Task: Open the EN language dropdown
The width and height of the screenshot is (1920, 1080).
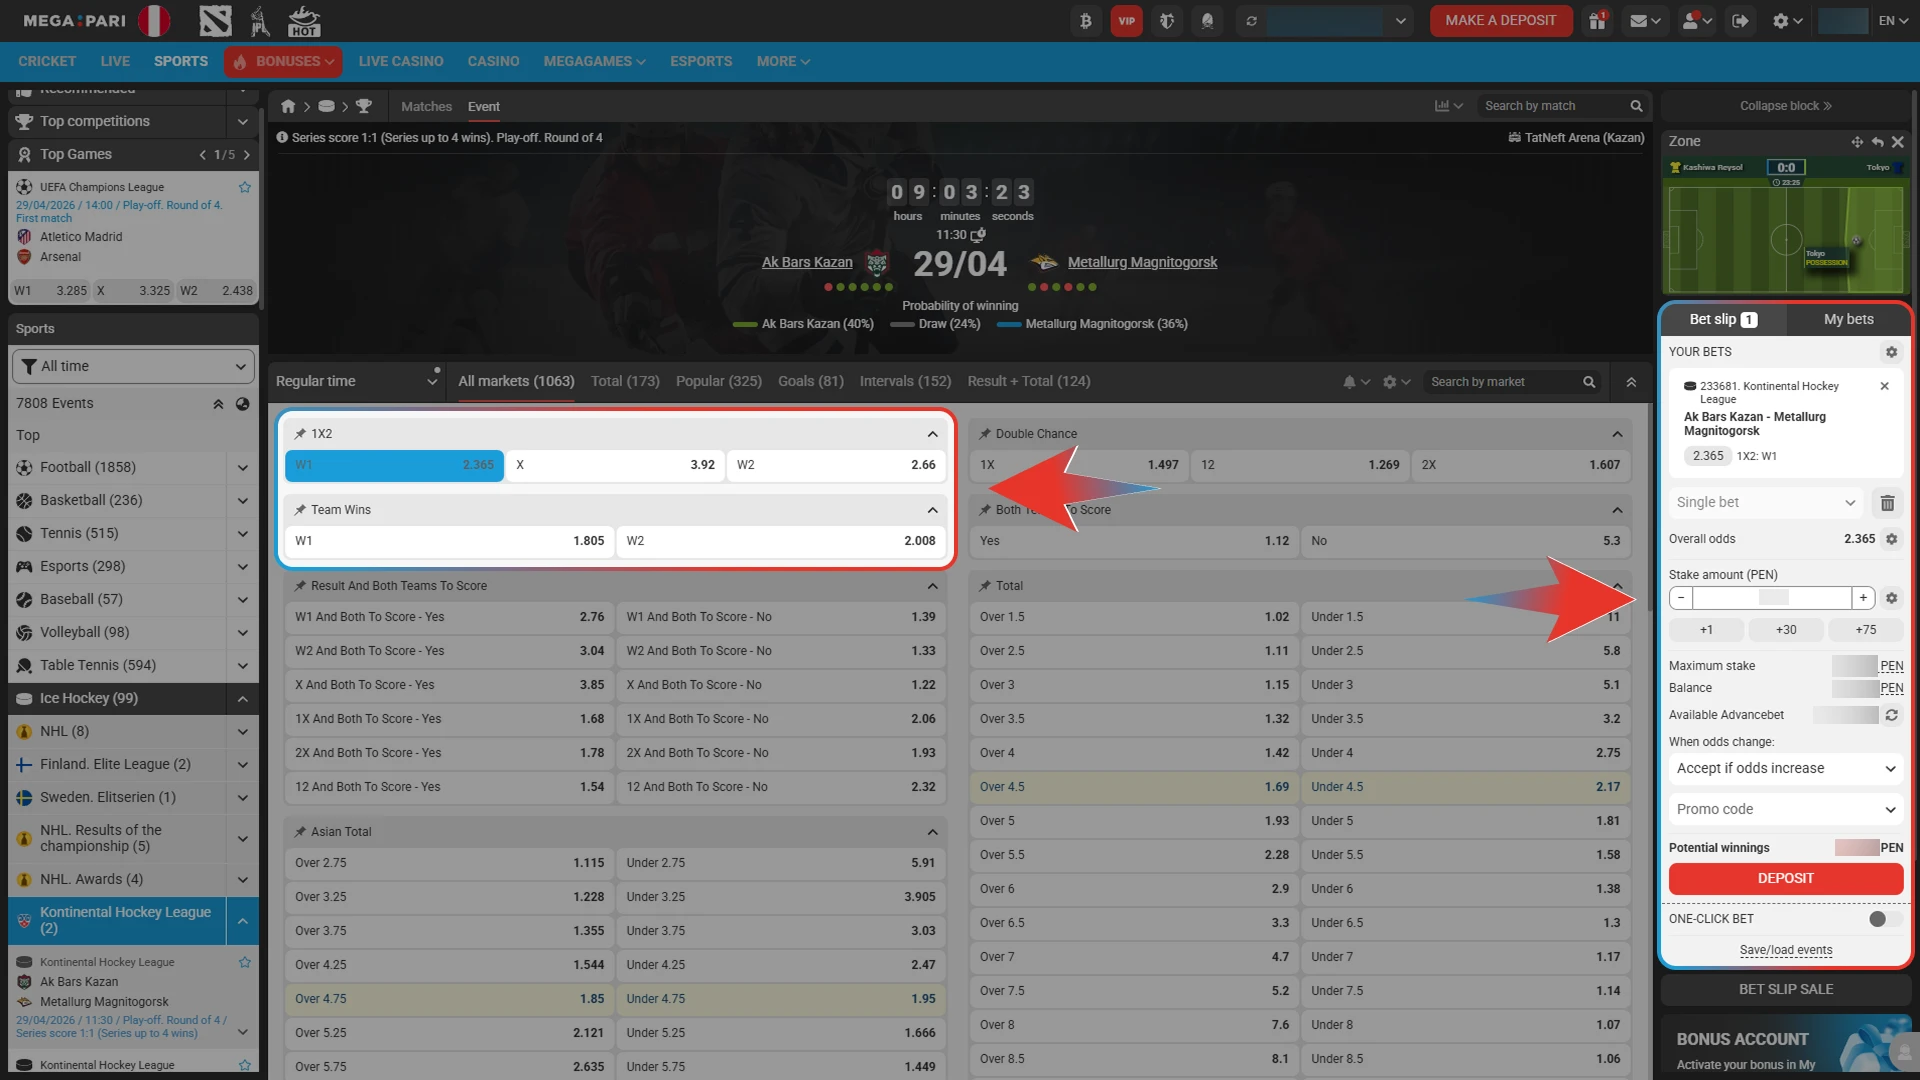Action: [1894, 21]
